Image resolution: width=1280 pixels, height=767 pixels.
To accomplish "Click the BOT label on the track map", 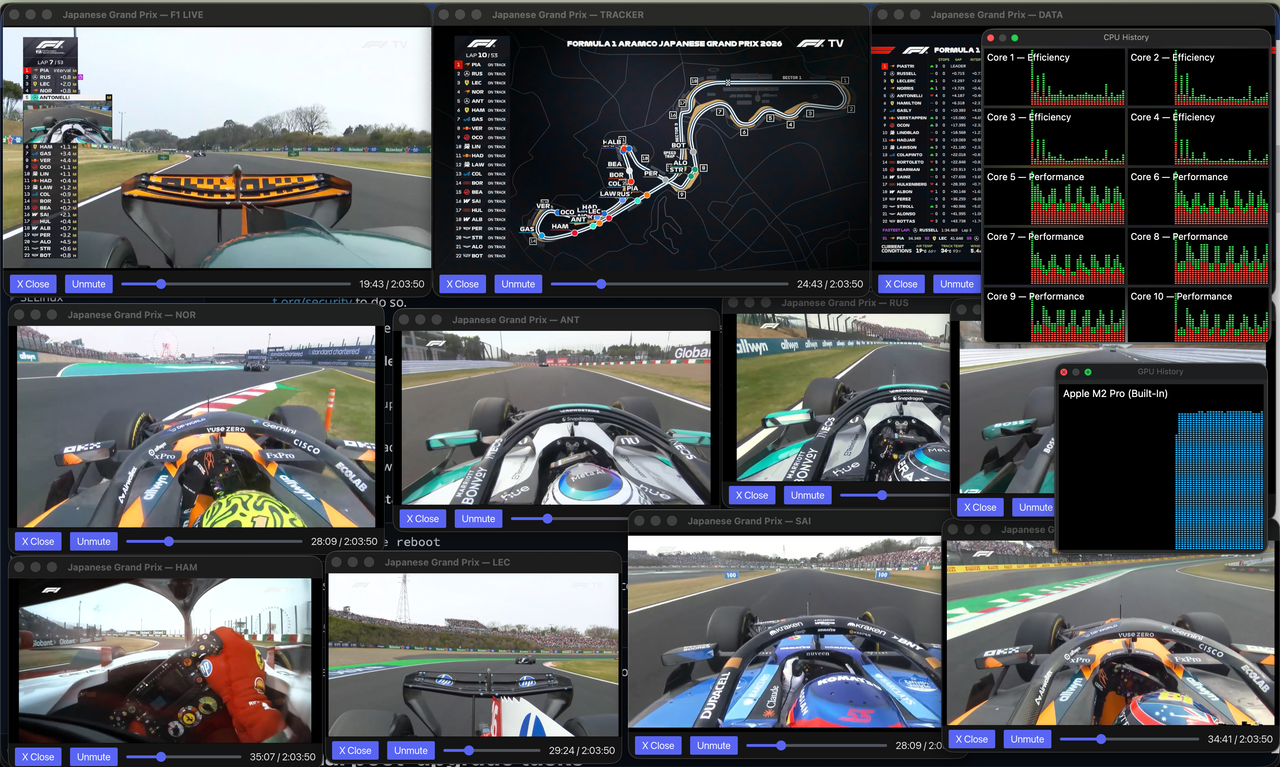I will pyautogui.click(x=678, y=146).
